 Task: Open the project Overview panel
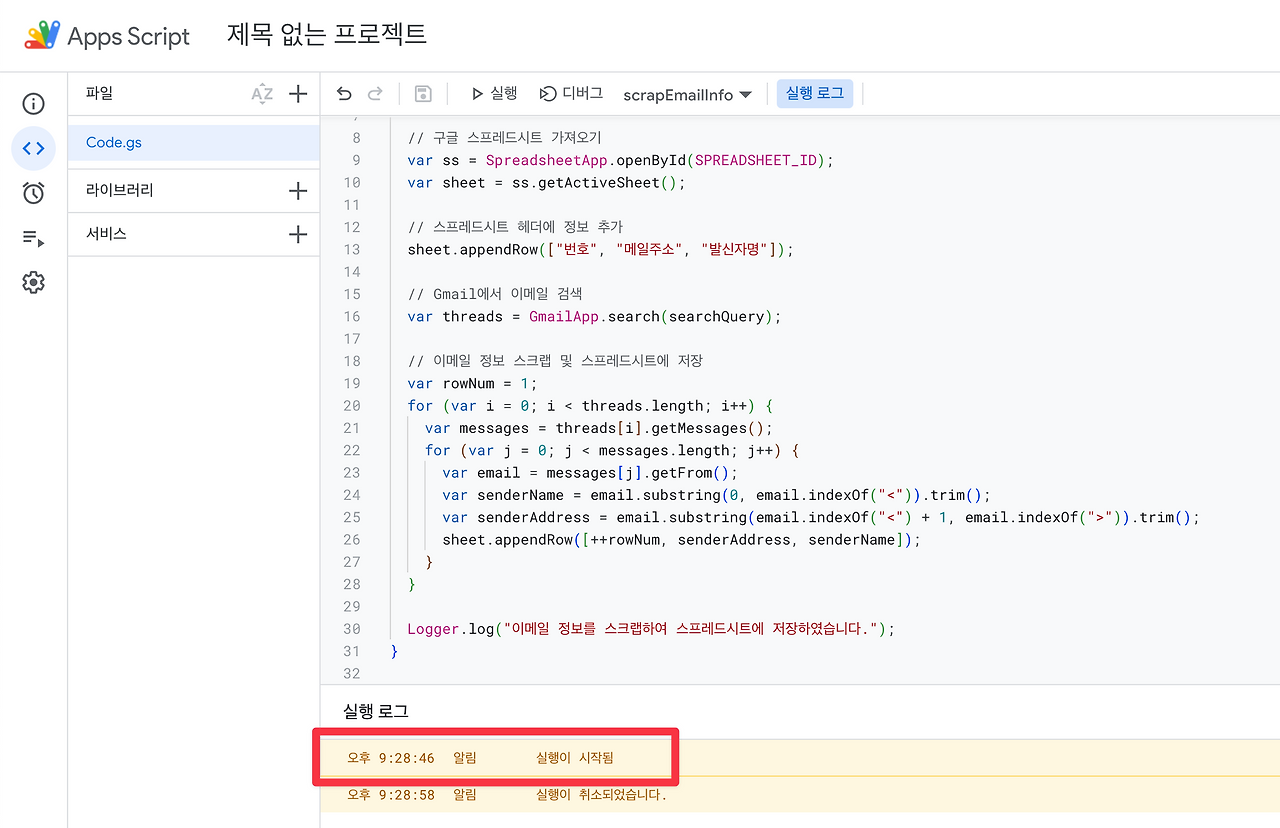[x=33, y=103]
